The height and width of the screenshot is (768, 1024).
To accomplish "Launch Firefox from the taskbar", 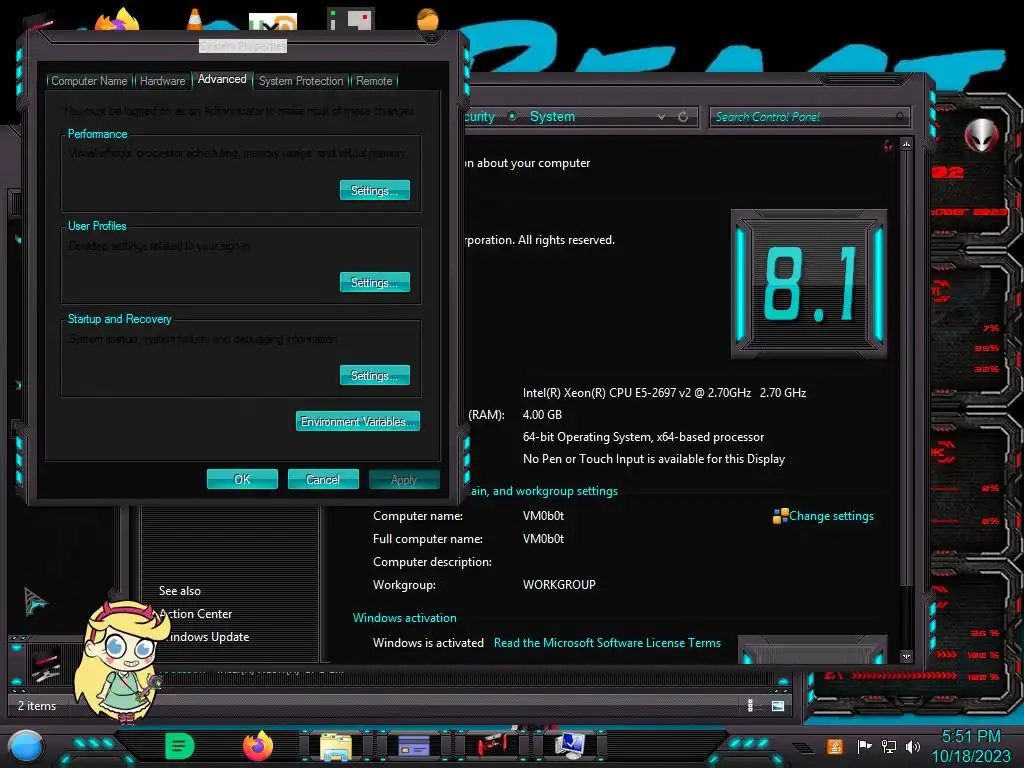I will 257,746.
